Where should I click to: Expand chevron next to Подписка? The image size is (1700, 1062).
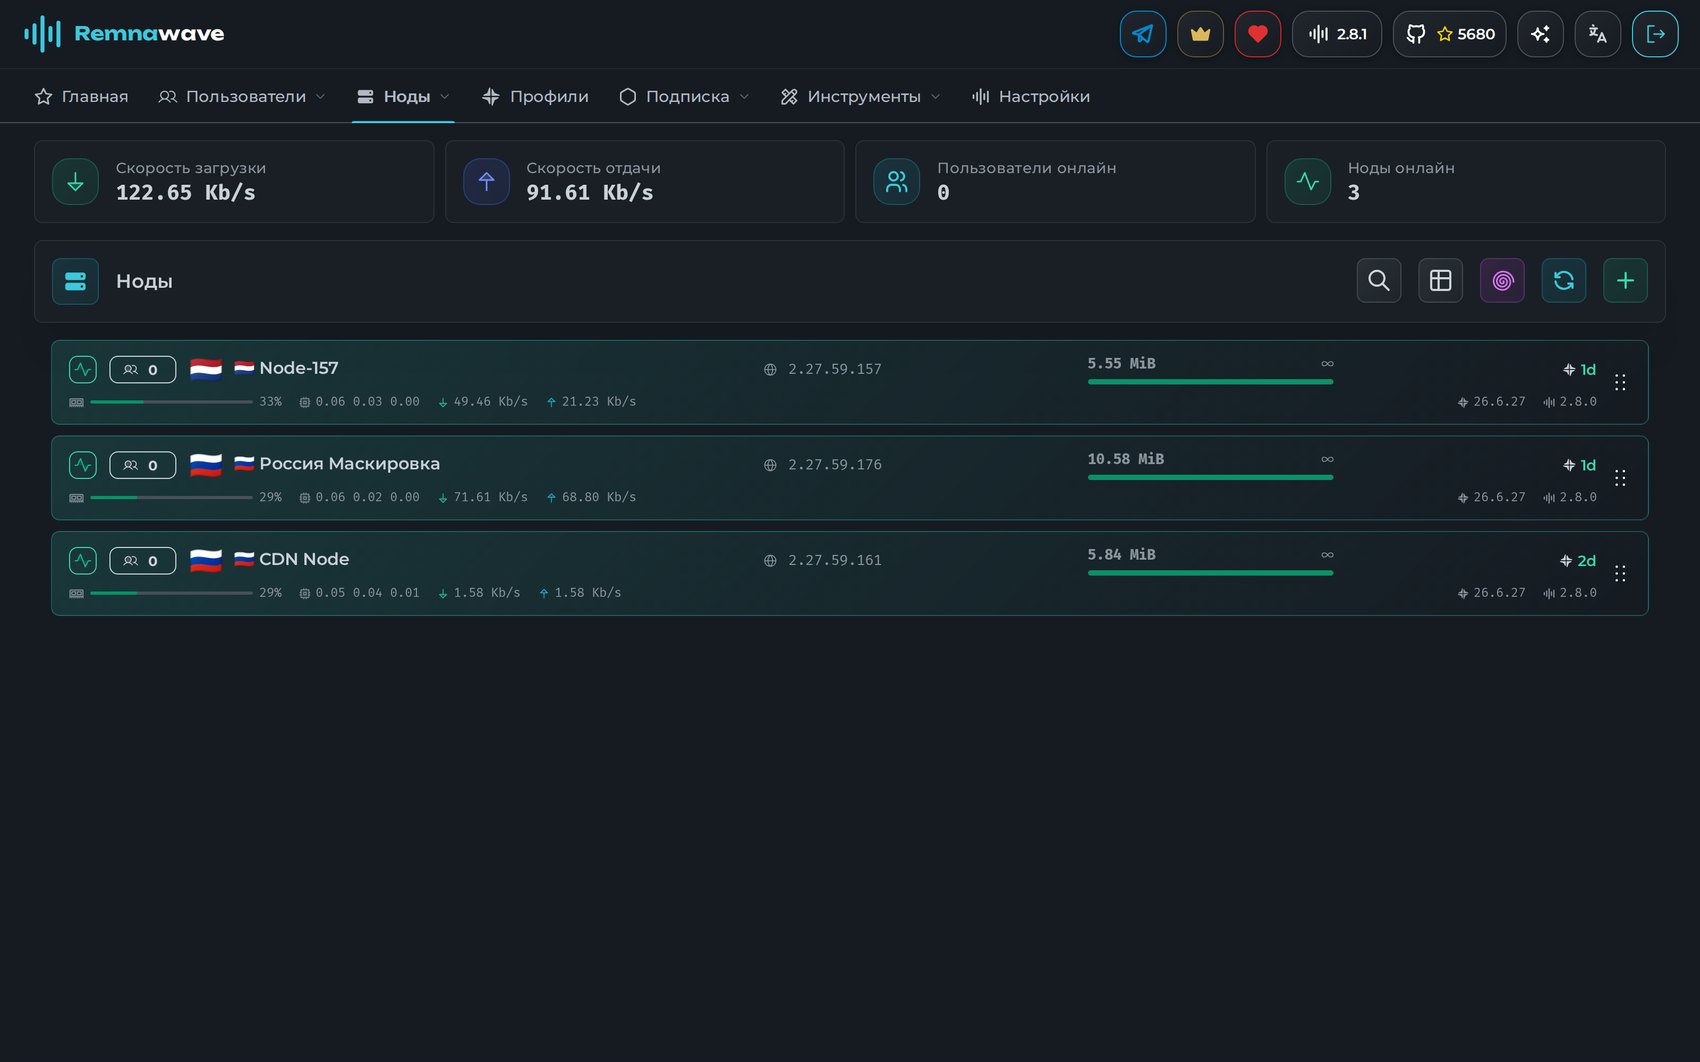pyautogui.click(x=744, y=97)
